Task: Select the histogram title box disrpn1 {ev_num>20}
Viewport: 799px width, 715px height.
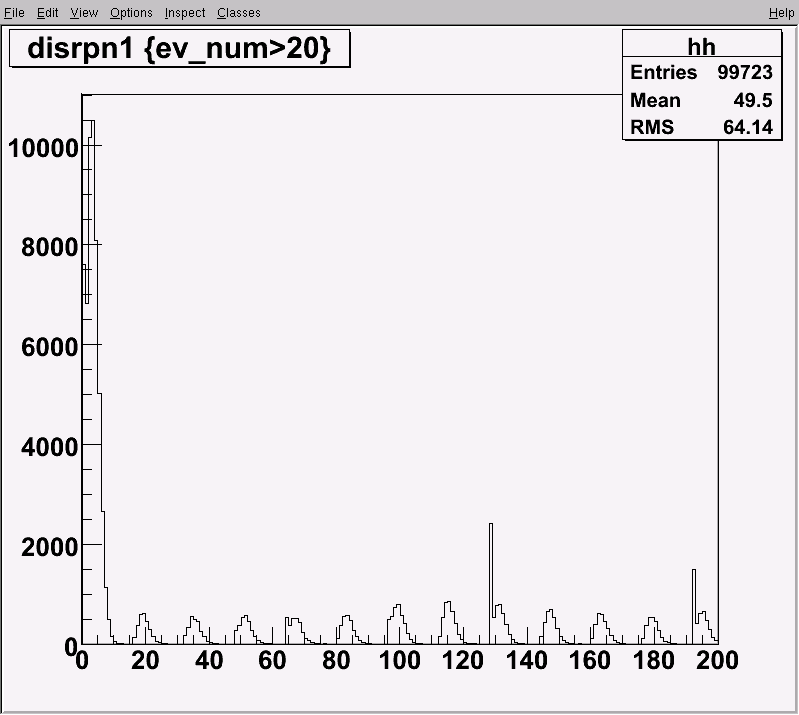Action: pos(180,48)
